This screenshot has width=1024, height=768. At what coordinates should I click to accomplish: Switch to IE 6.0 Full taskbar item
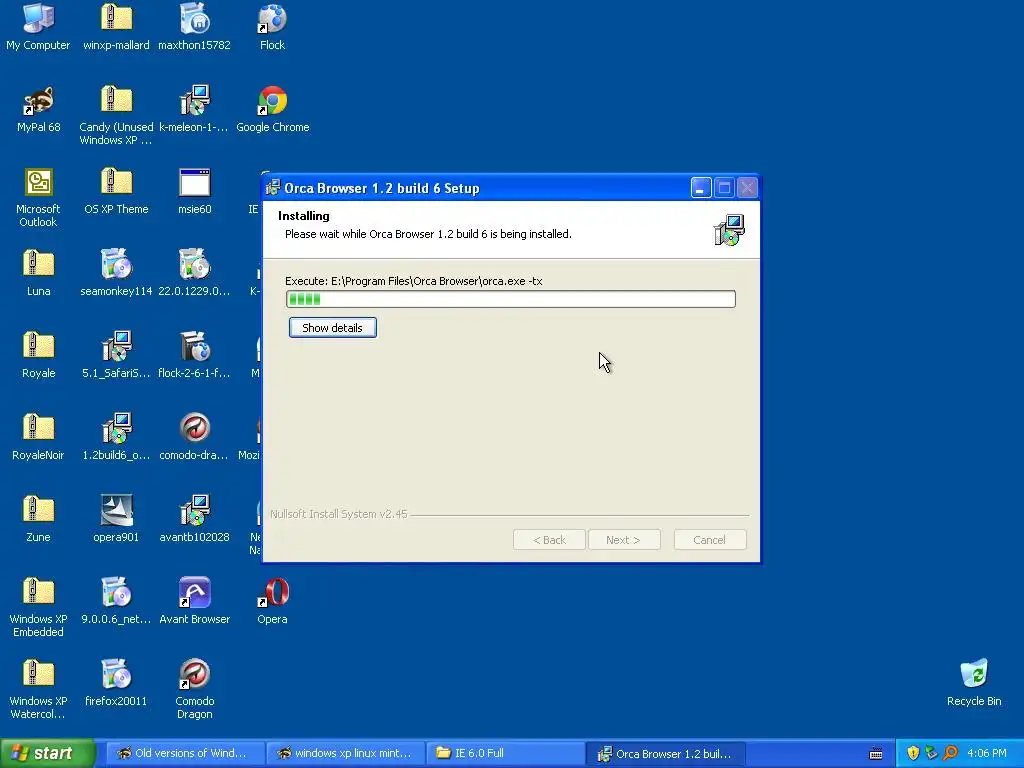click(506, 753)
